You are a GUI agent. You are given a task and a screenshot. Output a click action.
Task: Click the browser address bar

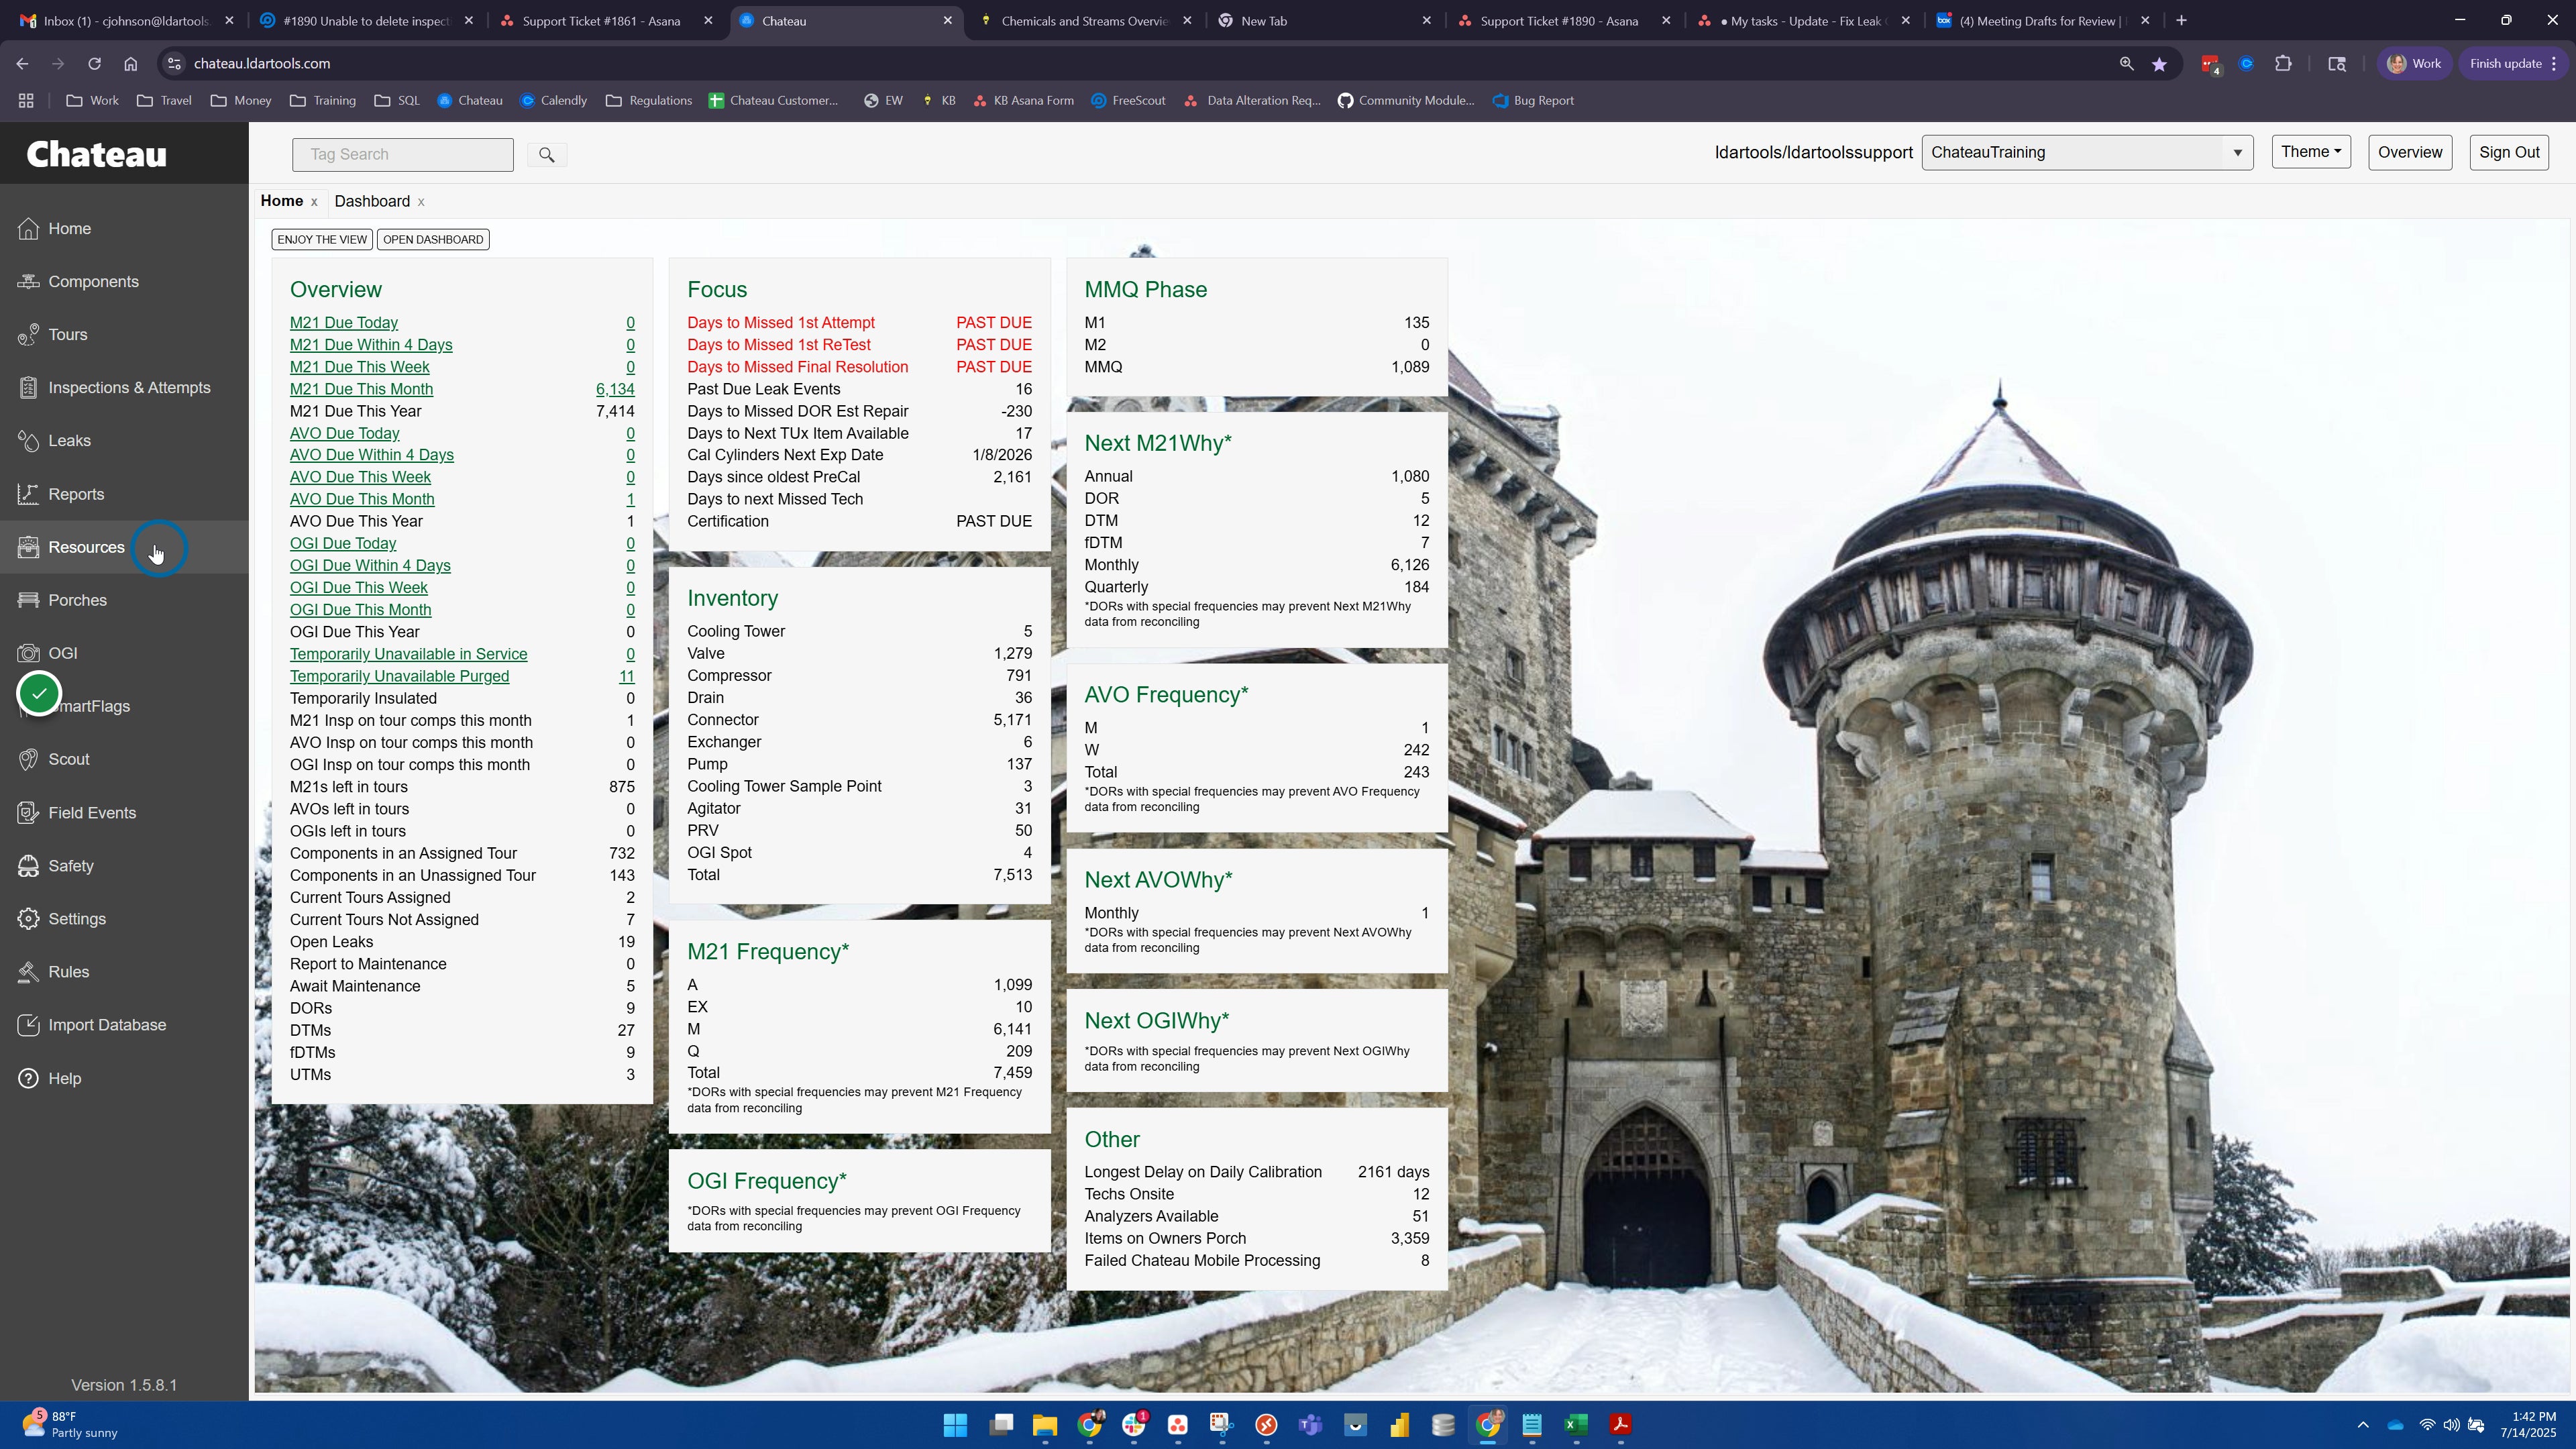1140,64
